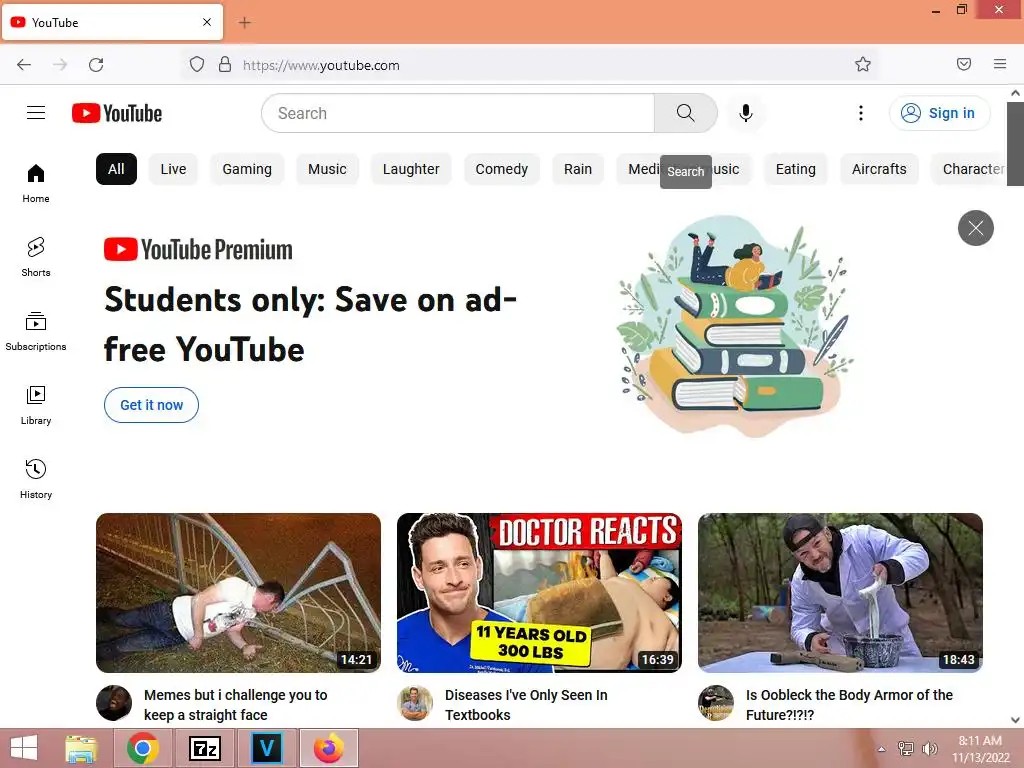
Task: Dismiss the YouTube Premium banner
Action: coord(976,228)
